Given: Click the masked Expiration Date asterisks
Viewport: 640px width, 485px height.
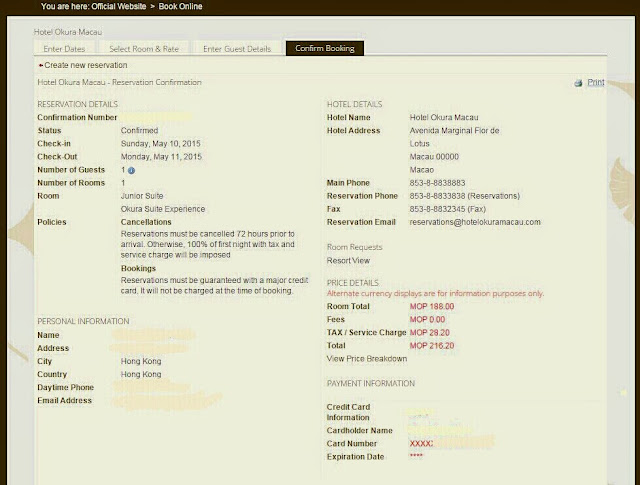Looking at the screenshot, I should 416,456.
